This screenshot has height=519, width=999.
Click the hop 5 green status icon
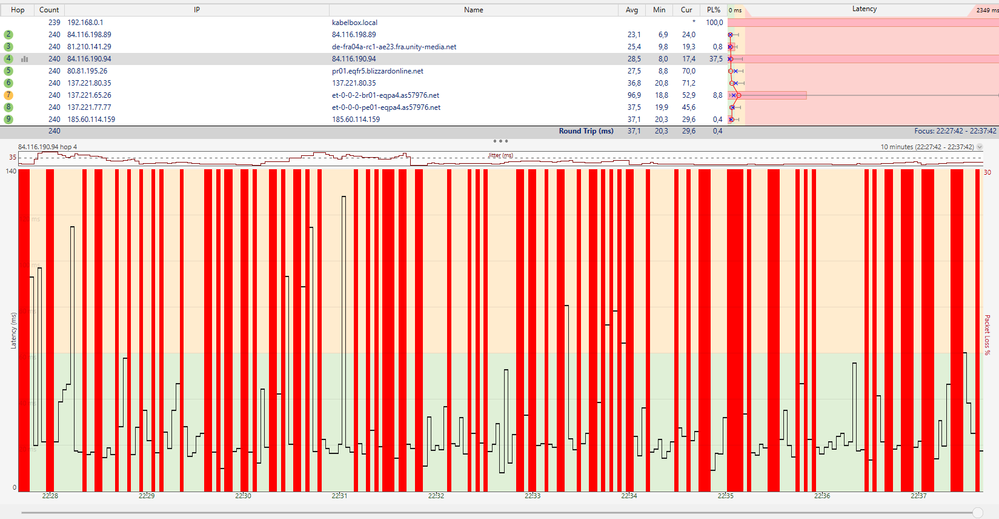(9, 71)
